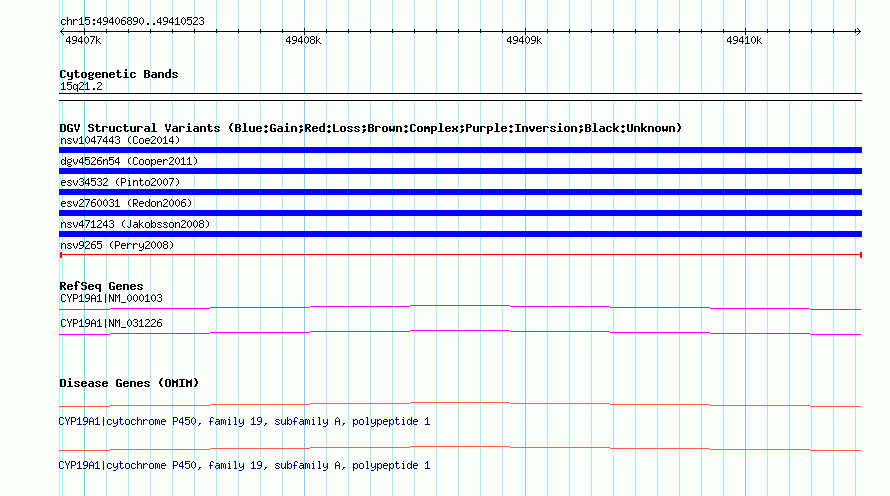Open variant nsv471243 (Jakobsson2008) label
The width and height of the screenshot is (890, 496).
click(135, 224)
